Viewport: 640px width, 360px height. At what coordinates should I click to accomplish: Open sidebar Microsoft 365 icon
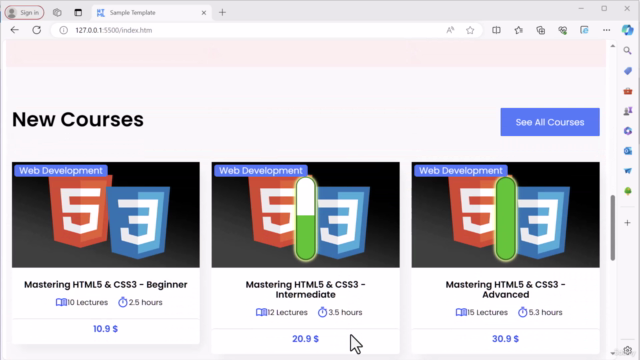(x=628, y=131)
